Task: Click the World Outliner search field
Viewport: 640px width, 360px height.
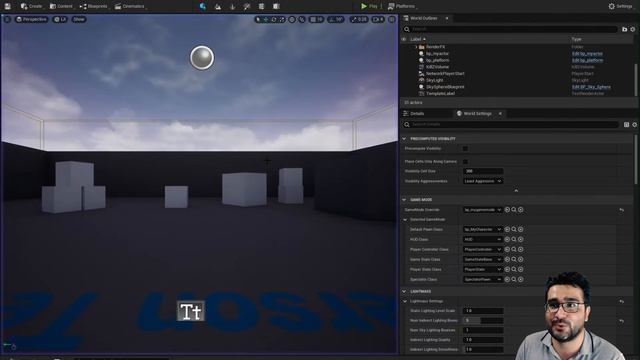Action: [x=510, y=29]
